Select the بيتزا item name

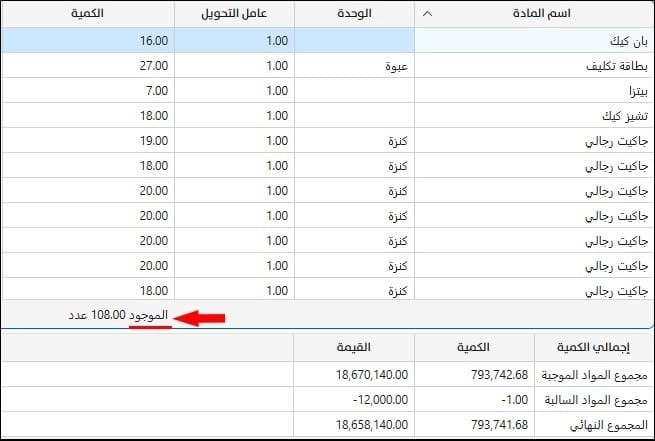click(x=638, y=91)
